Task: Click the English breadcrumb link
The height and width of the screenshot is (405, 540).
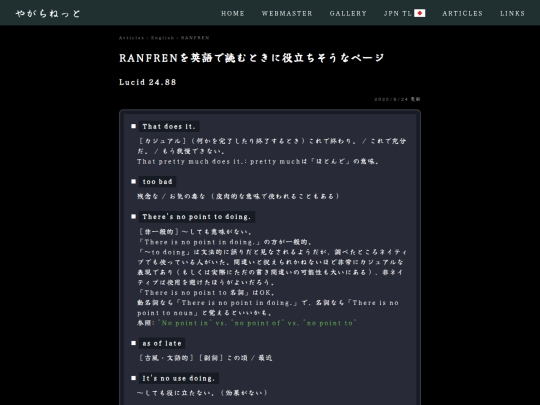Action: (x=163, y=38)
